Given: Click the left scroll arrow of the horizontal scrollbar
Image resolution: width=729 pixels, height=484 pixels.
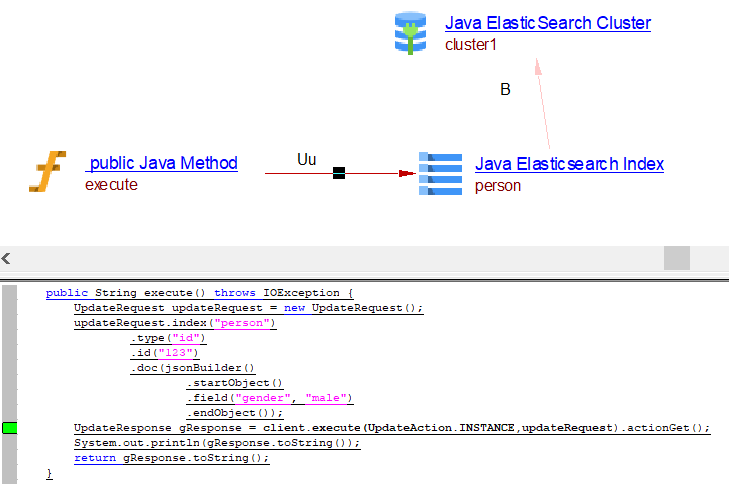Looking at the screenshot, I should pyautogui.click(x=6, y=259).
